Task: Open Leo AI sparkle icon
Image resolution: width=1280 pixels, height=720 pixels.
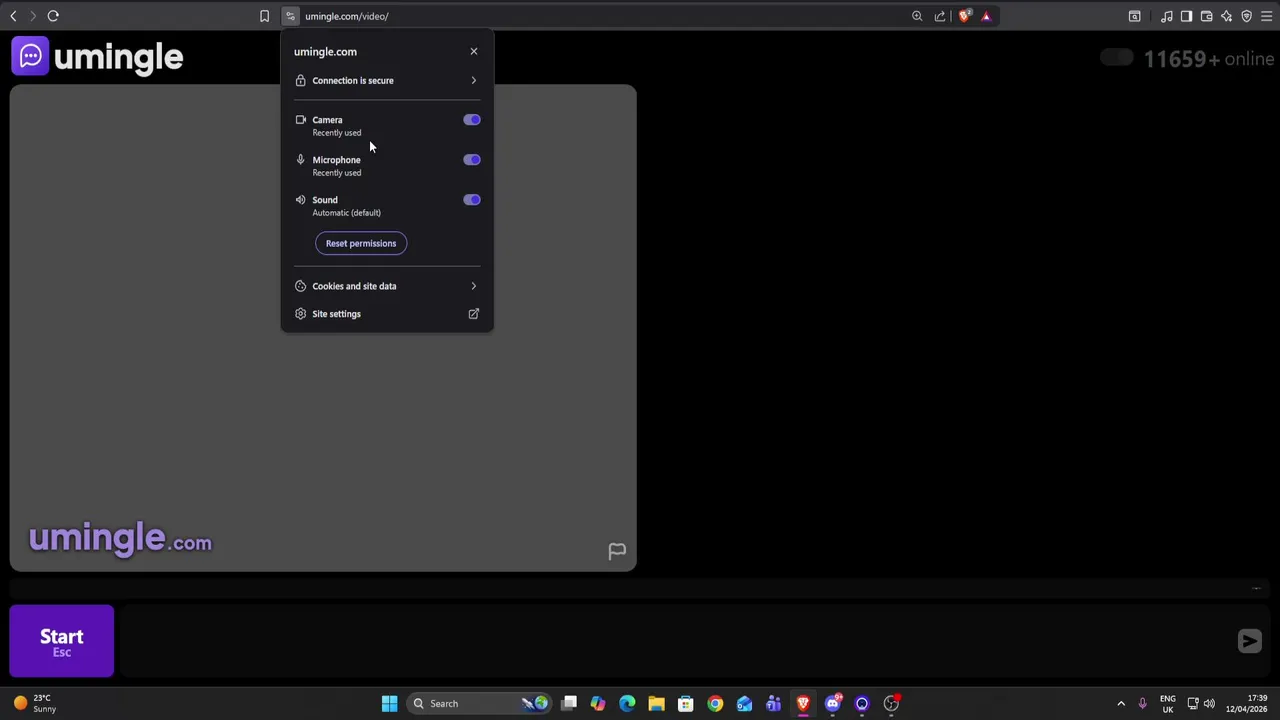Action: click(1227, 16)
